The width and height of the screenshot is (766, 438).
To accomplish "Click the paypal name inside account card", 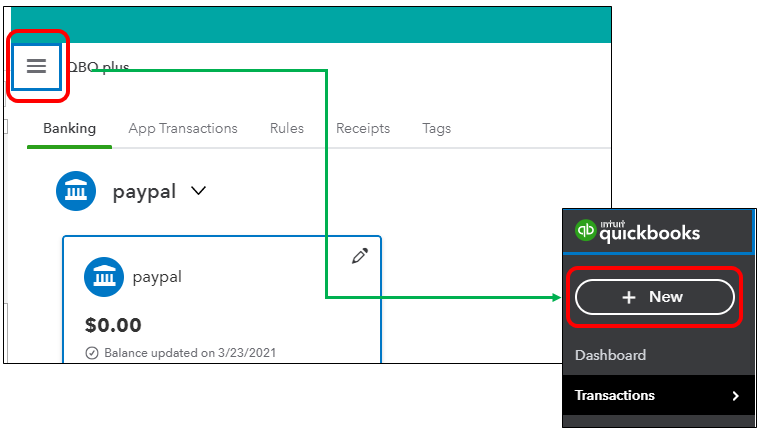I will click(x=157, y=277).
